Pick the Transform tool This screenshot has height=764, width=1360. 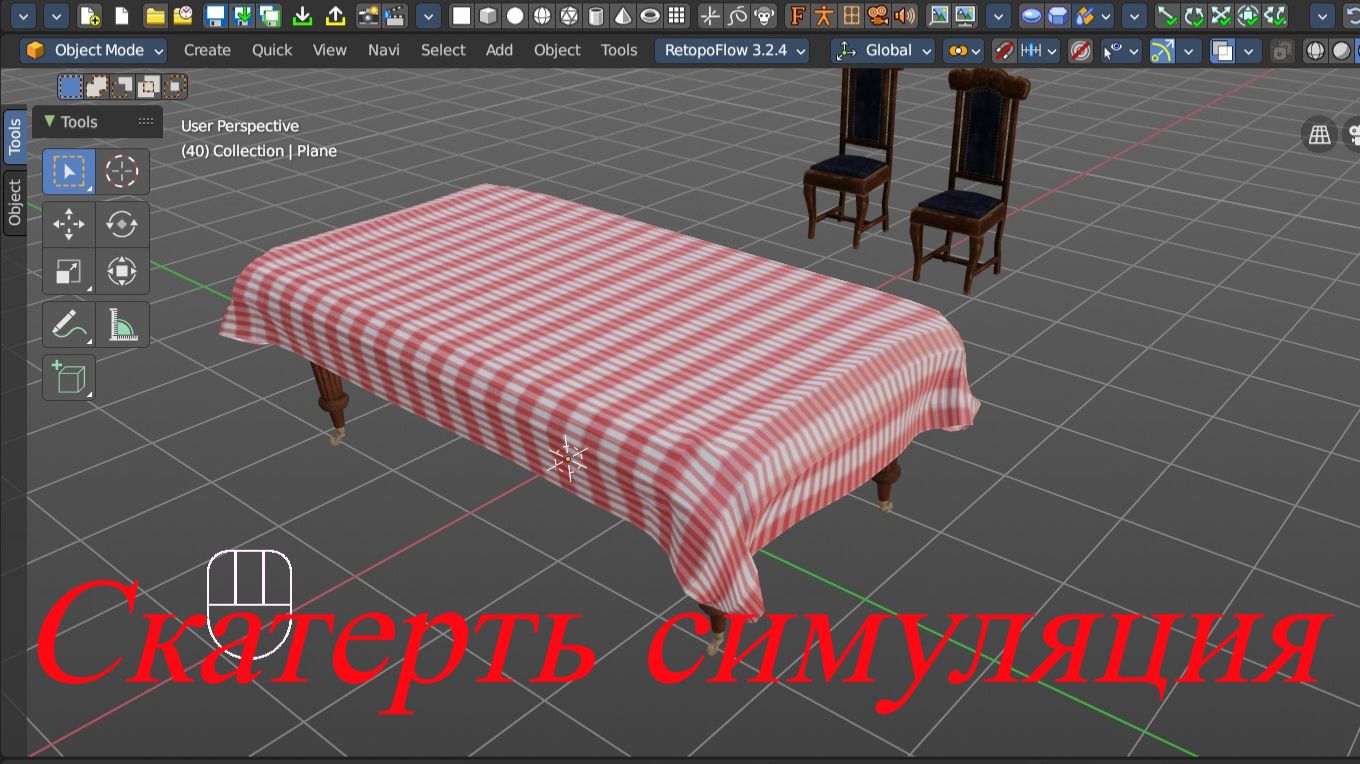click(122, 271)
